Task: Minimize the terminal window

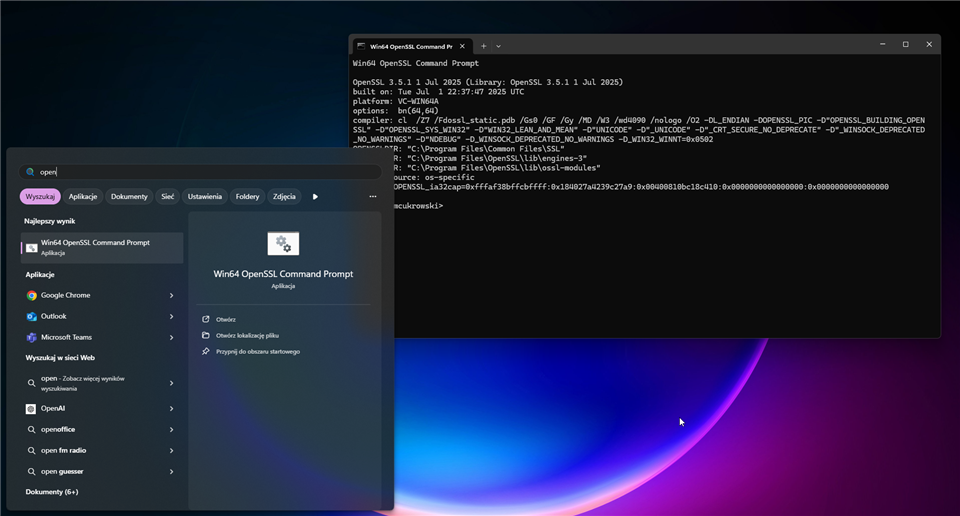Action: tap(882, 45)
